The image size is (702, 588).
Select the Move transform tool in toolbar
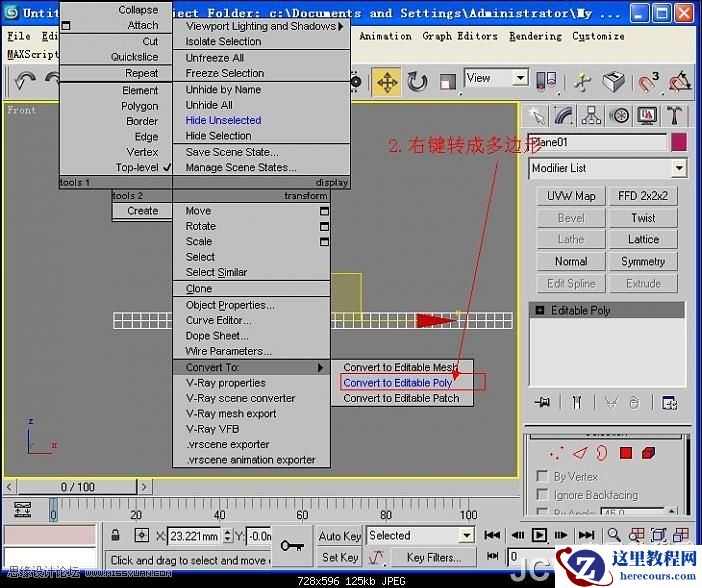(x=387, y=83)
